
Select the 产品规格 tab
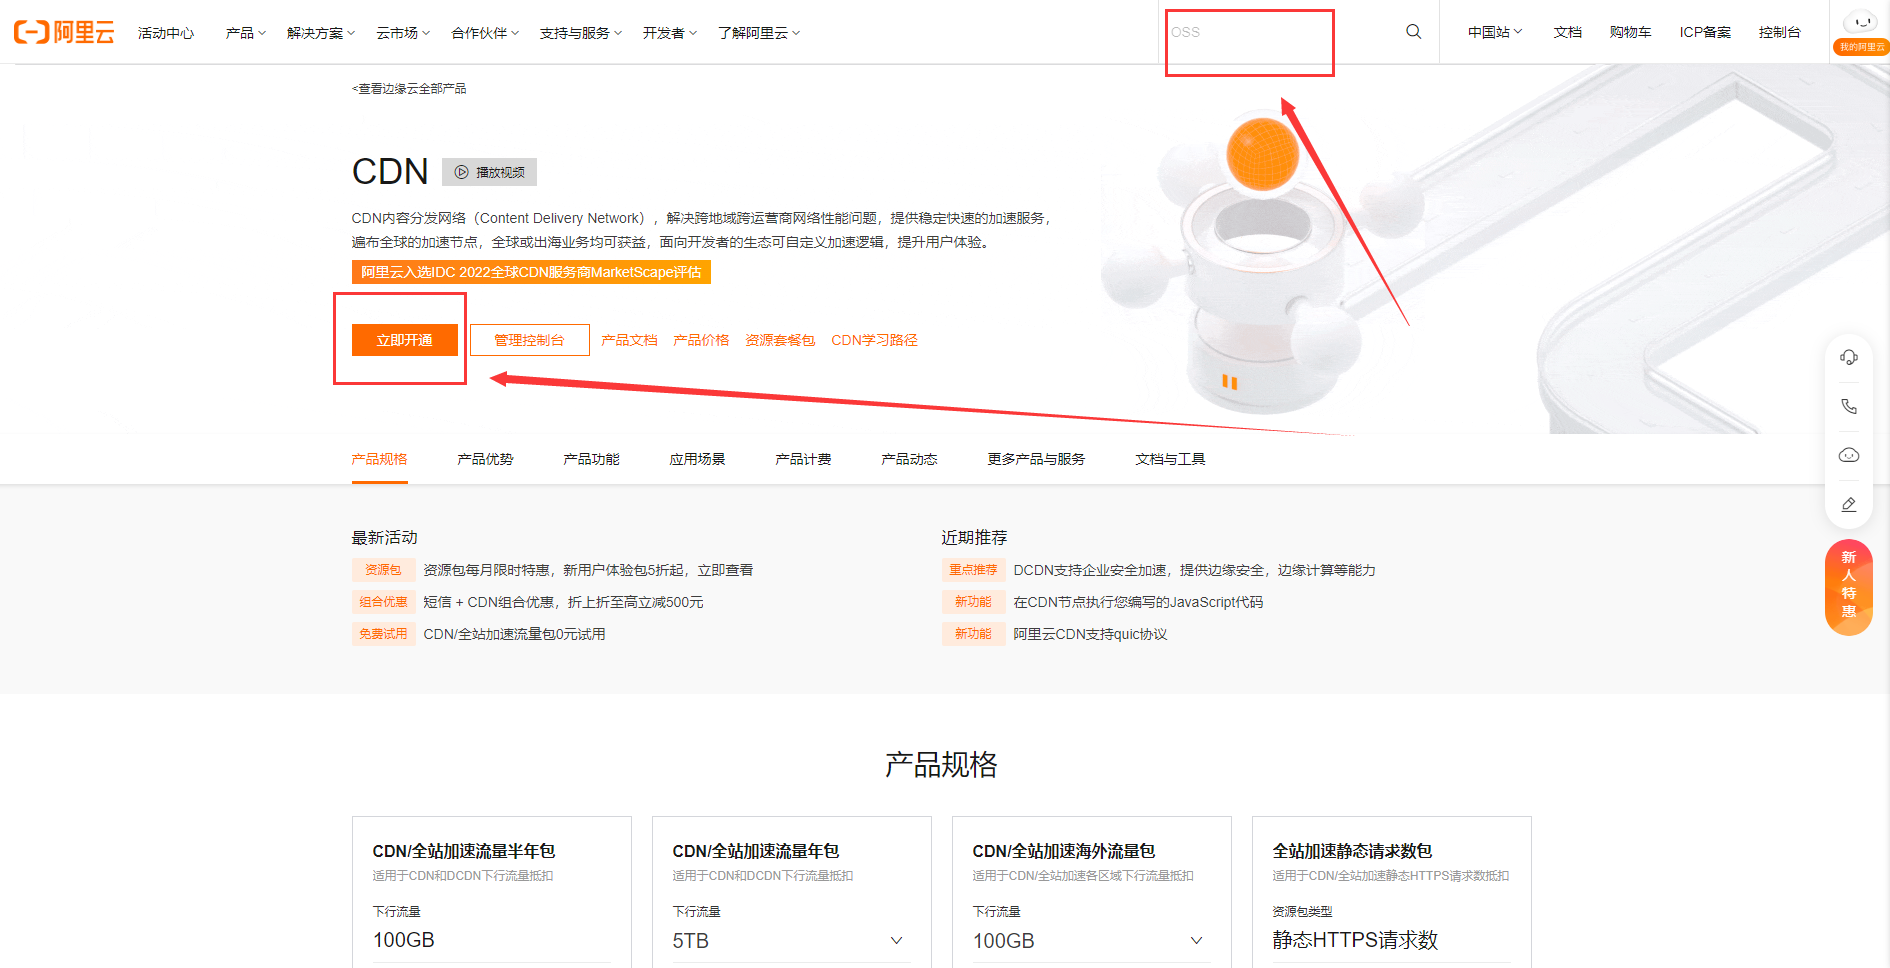click(x=380, y=459)
